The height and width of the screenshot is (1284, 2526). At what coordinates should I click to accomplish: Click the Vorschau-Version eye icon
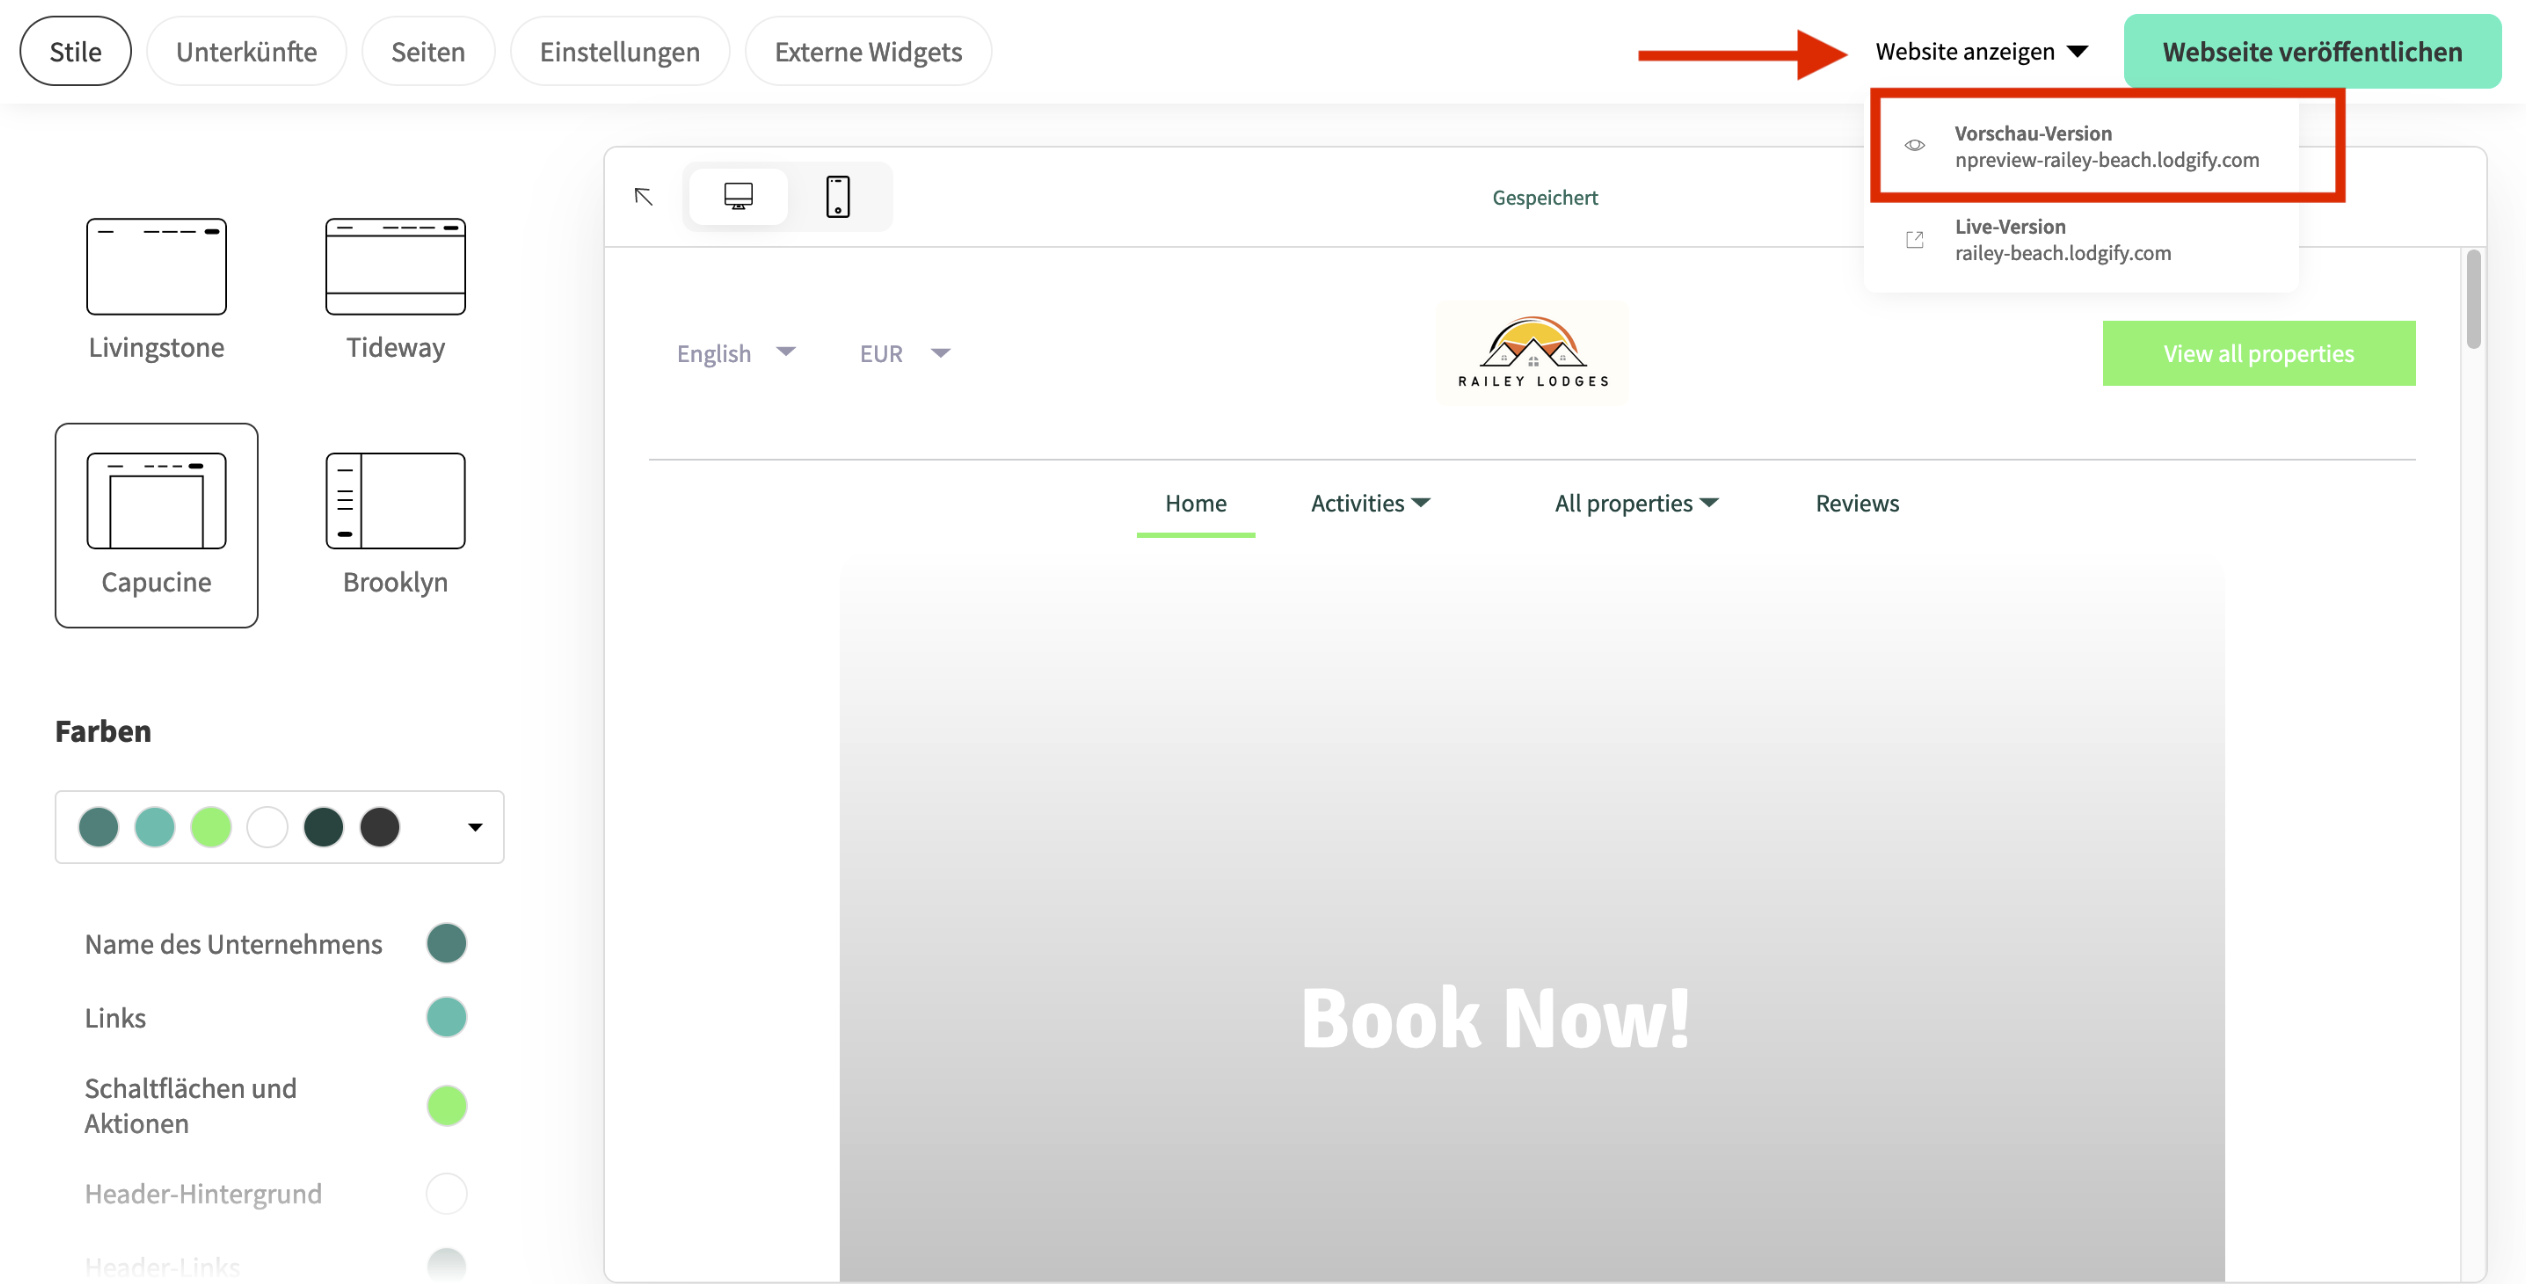point(1915,145)
